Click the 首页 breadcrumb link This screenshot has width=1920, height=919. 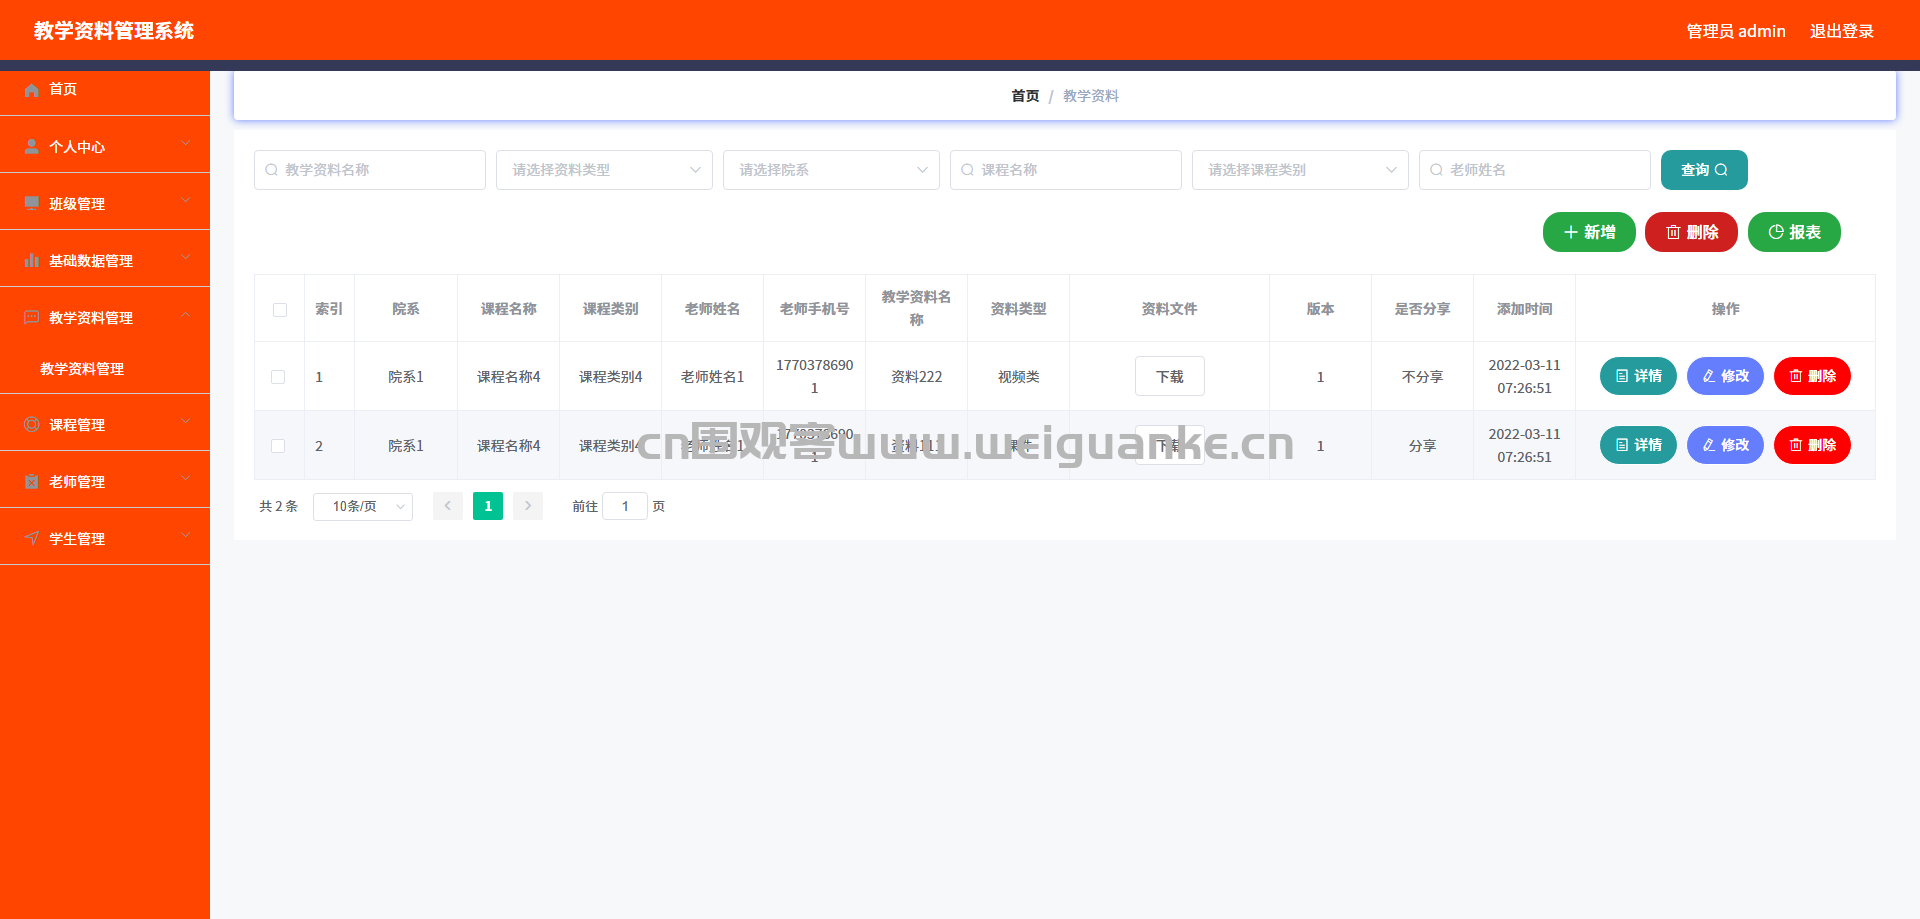tap(1025, 96)
